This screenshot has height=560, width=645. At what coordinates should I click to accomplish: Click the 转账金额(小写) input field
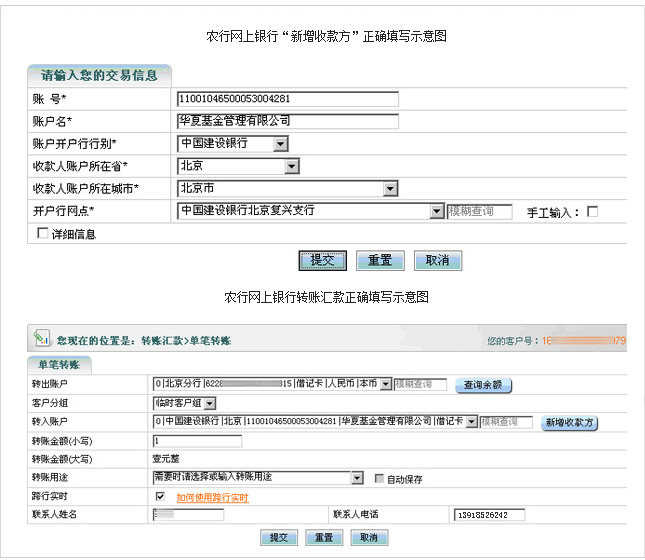pos(197,441)
